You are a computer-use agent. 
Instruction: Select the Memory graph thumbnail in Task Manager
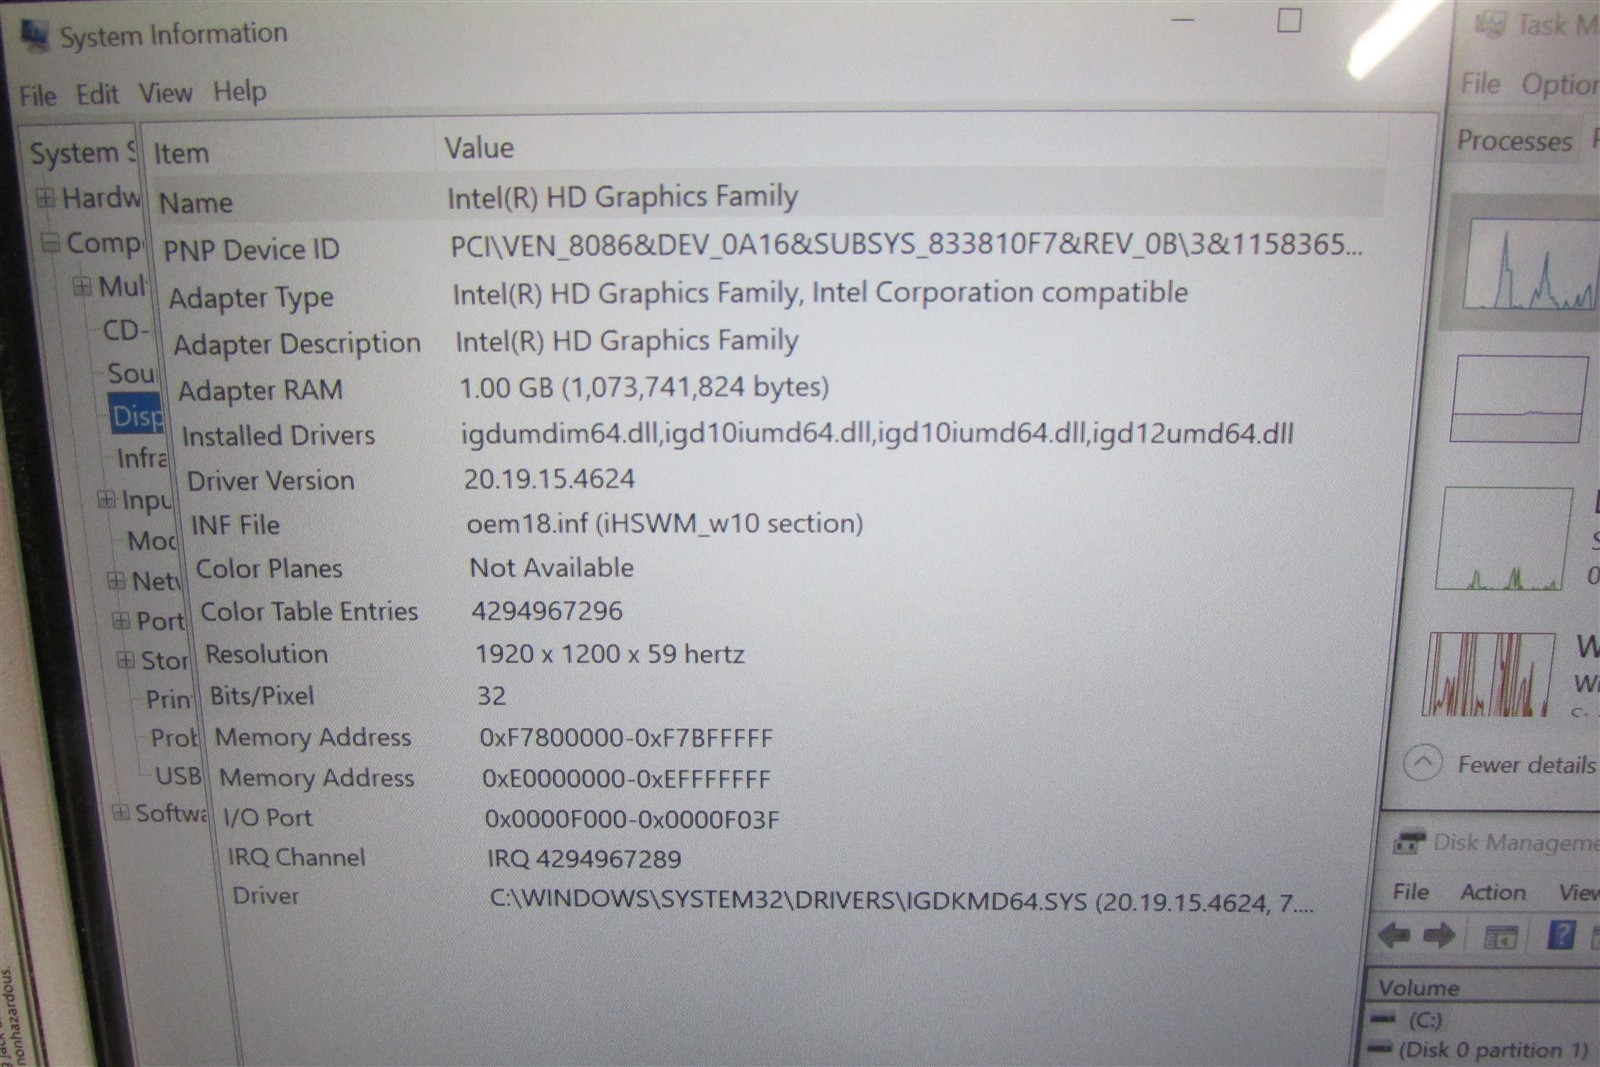1518,399
